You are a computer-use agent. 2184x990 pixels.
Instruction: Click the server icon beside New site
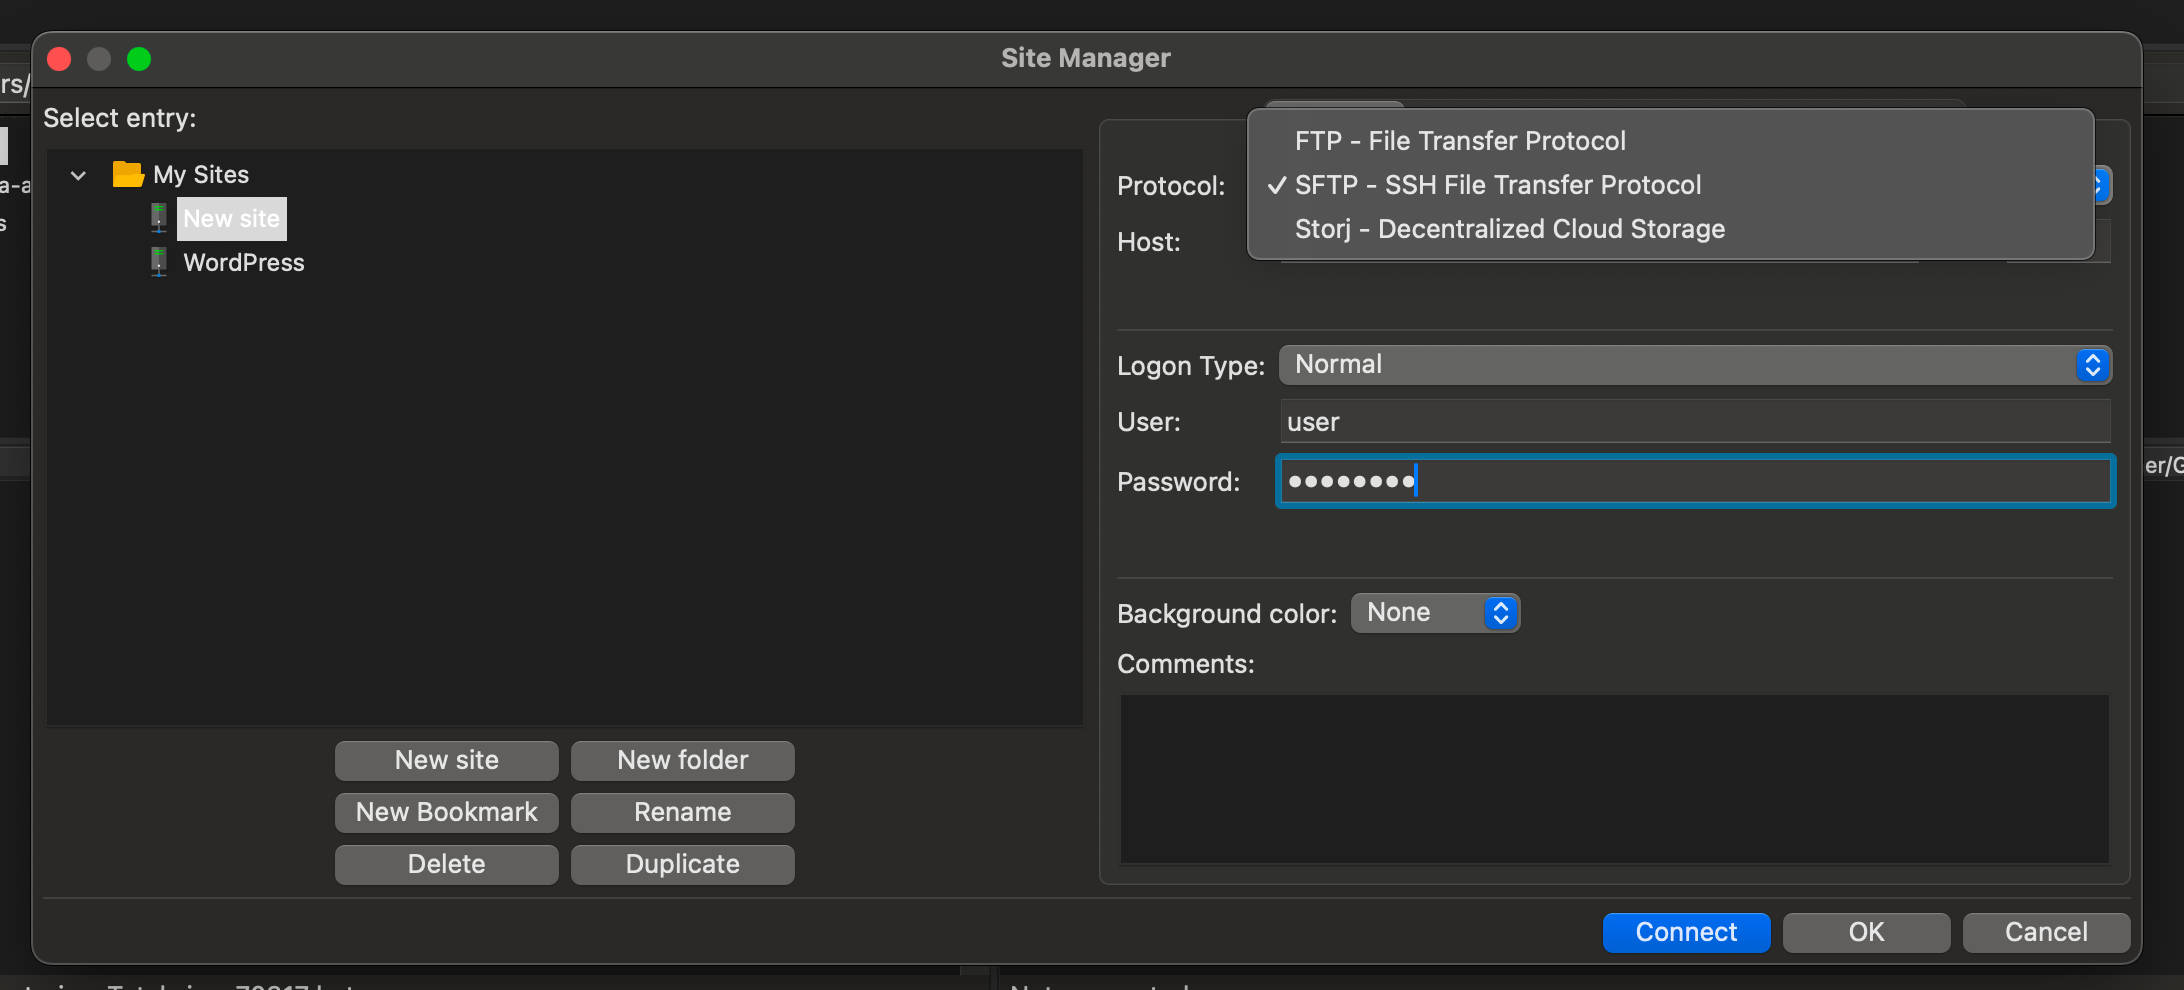[158, 218]
